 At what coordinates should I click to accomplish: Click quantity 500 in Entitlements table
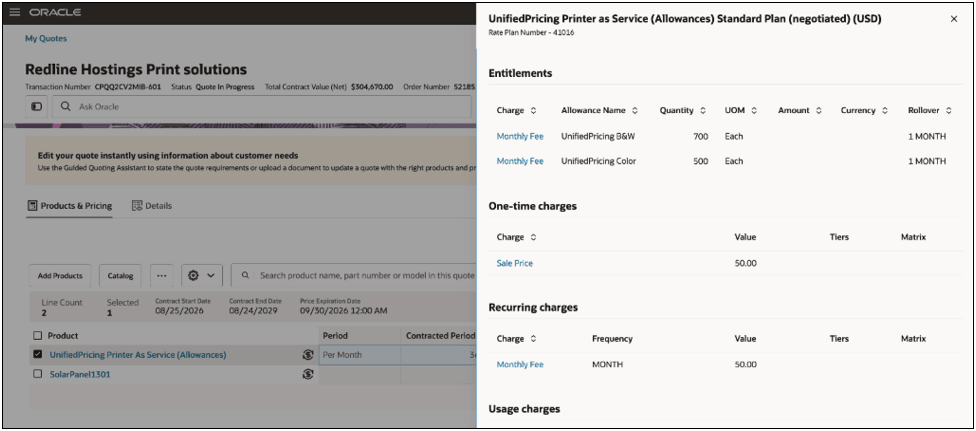click(700, 161)
